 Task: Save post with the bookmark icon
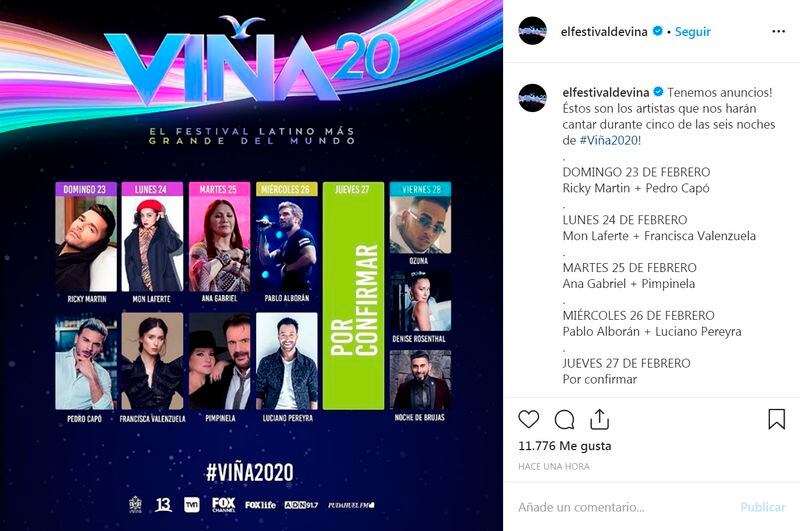tap(777, 419)
